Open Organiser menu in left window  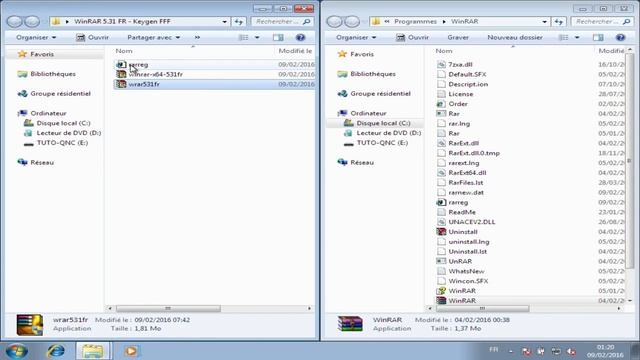coord(36,37)
